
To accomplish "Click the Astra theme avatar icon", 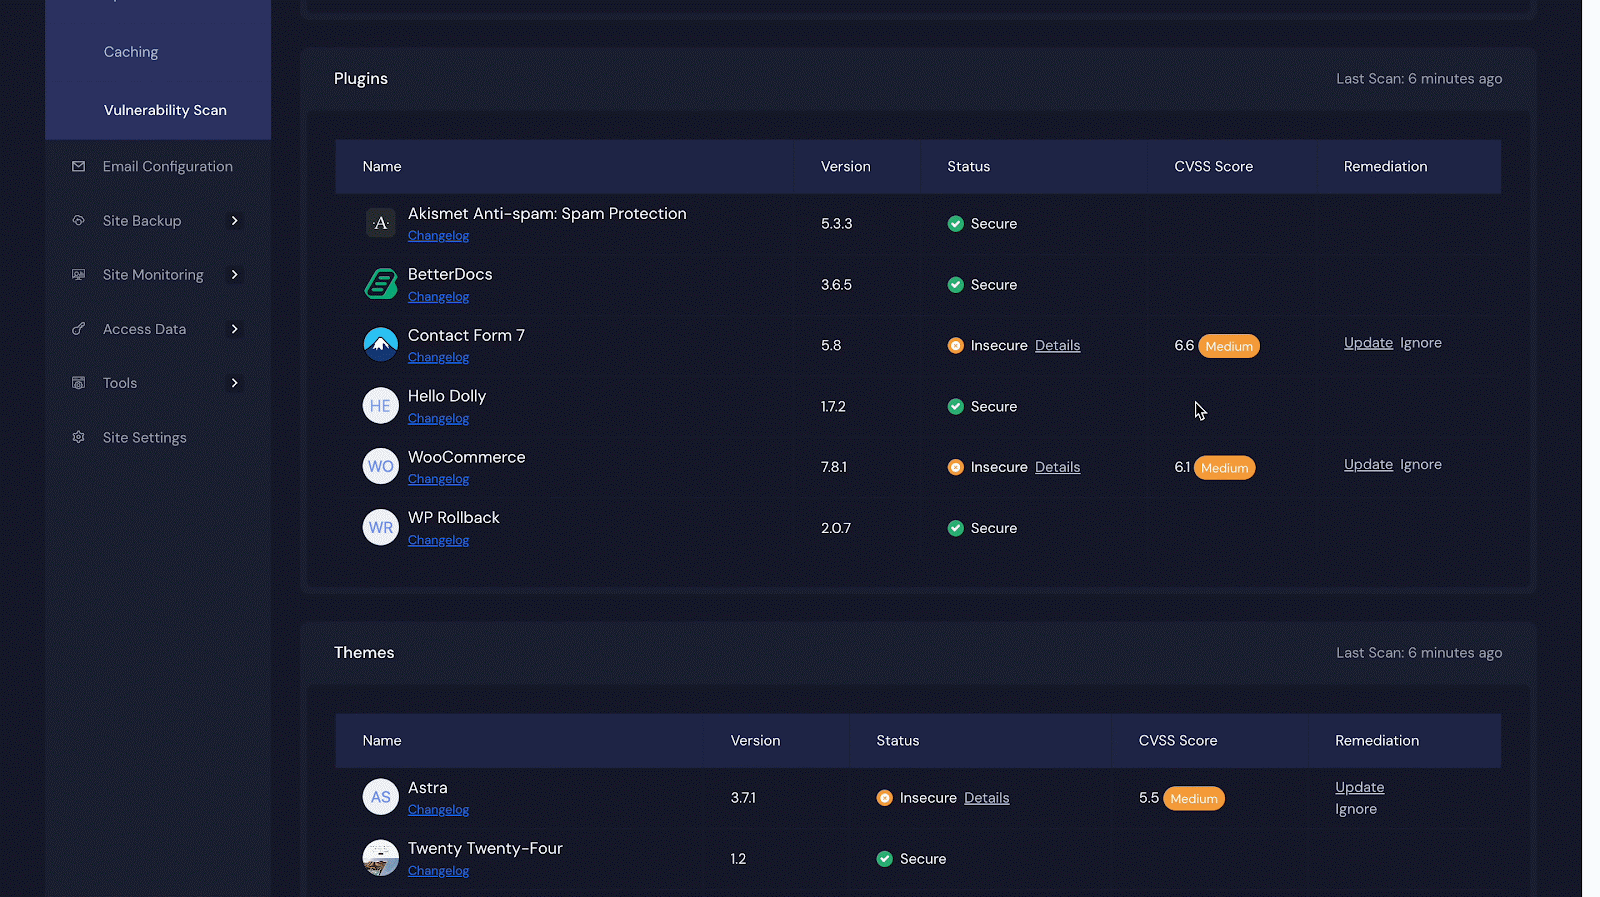I will [x=380, y=797].
